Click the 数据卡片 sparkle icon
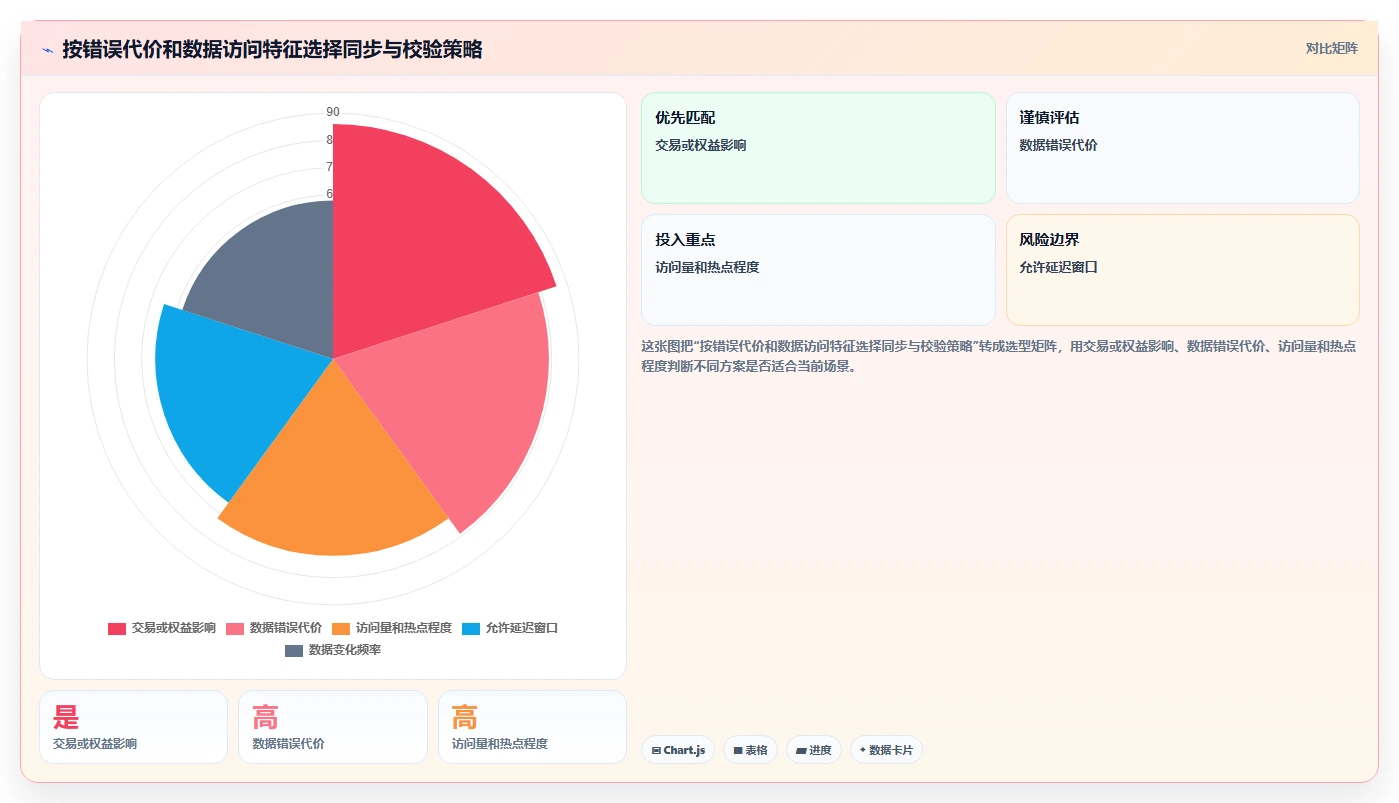Screen dimensions: 1399x803 coord(862,749)
